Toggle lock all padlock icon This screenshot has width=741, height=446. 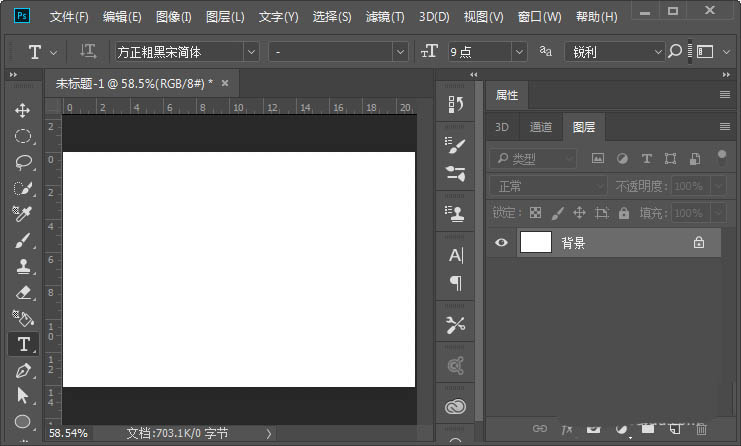[x=624, y=213]
